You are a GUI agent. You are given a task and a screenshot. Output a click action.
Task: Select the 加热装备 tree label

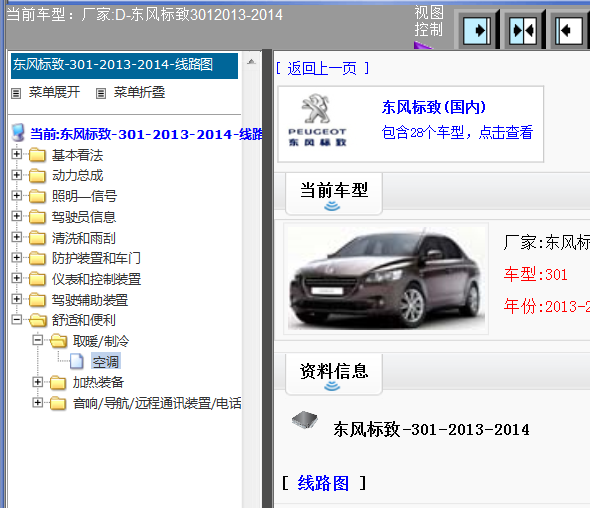(98, 382)
